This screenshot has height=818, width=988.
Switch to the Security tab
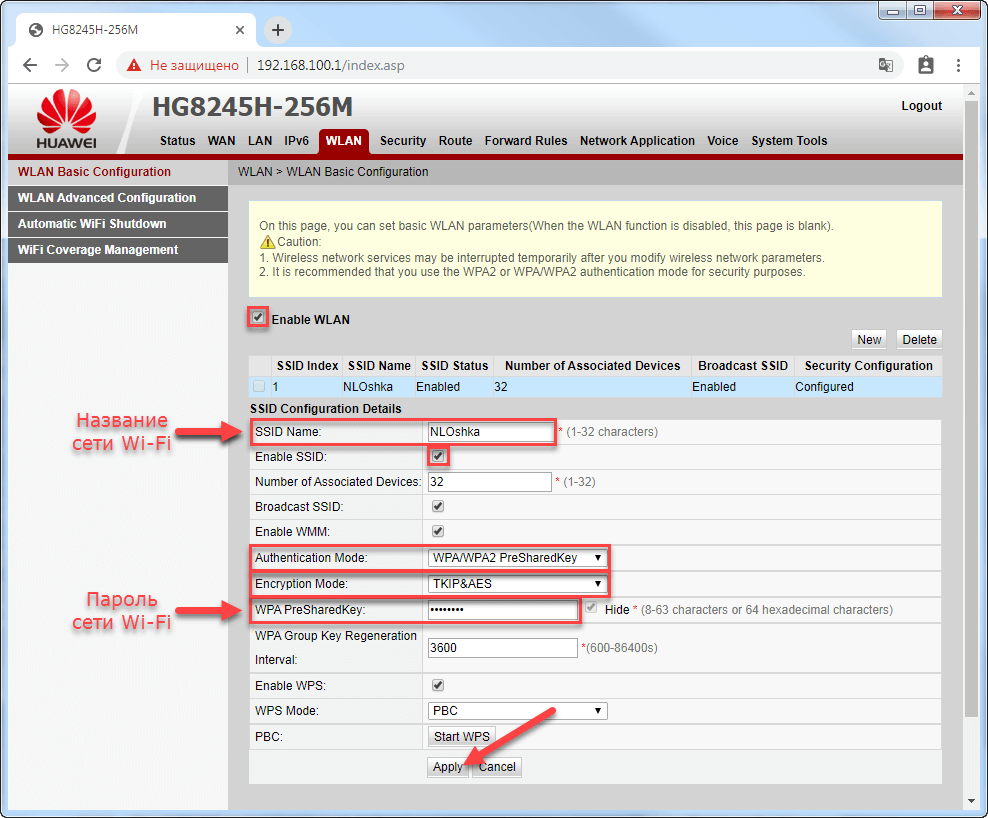(403, 141)
